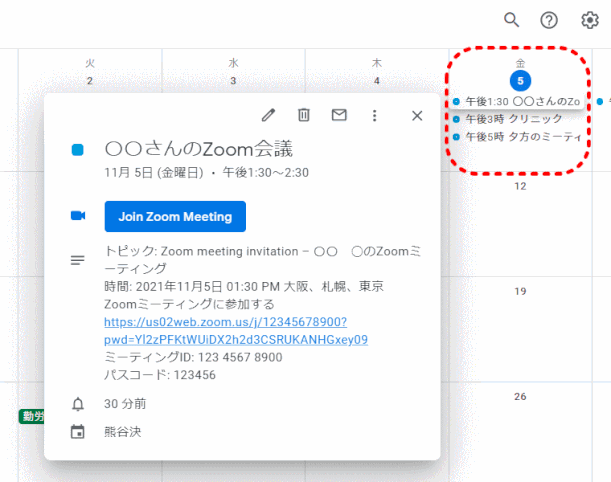
Task: Close the event details popup
Action: click(x=417, y=116)
